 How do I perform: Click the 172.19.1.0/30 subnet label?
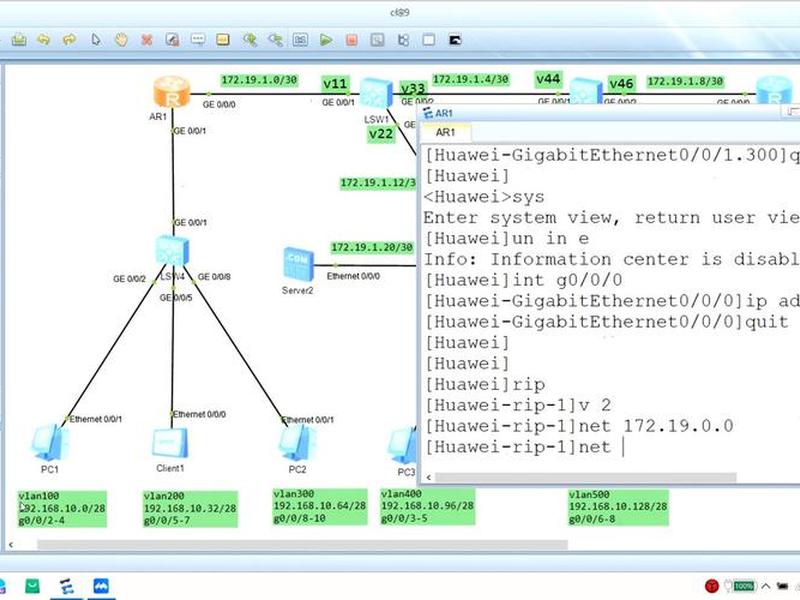[259, 80]
